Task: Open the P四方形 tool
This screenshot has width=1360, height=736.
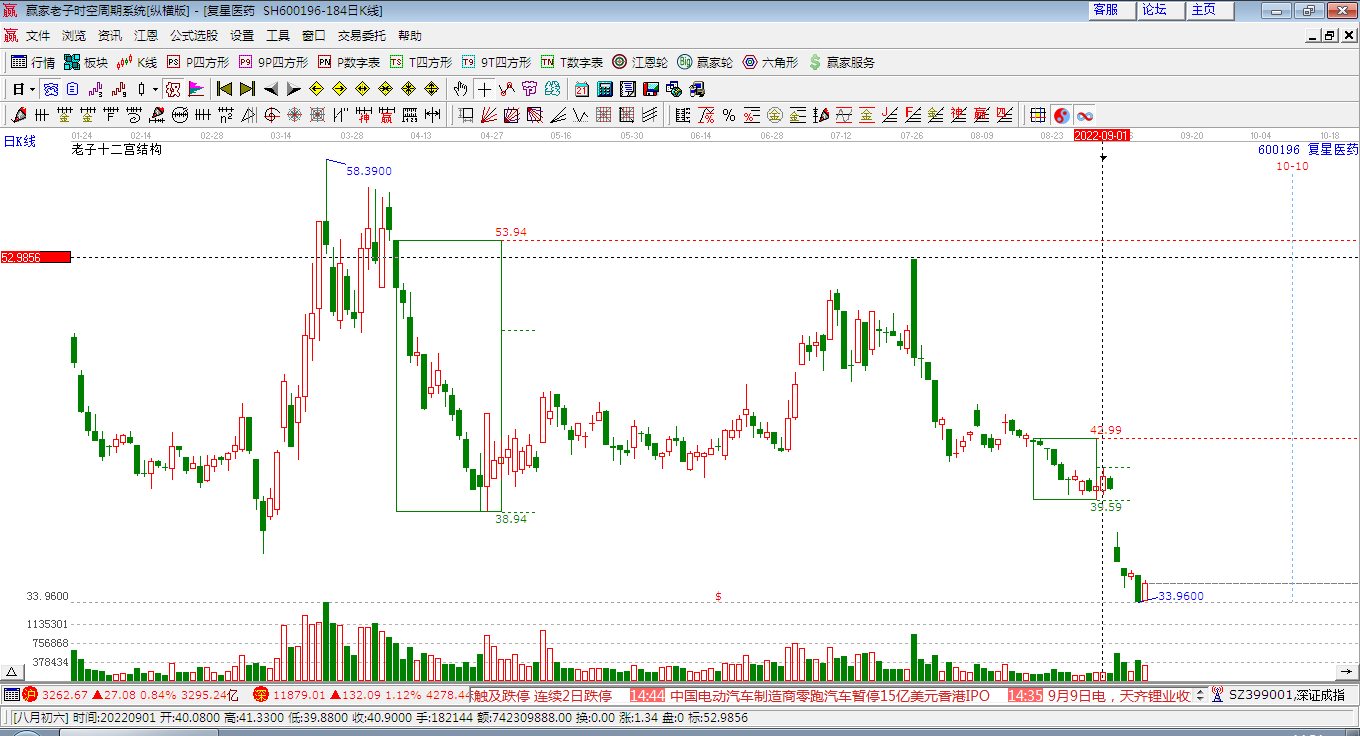Action: pyautogui.click(x=196, y=62)
